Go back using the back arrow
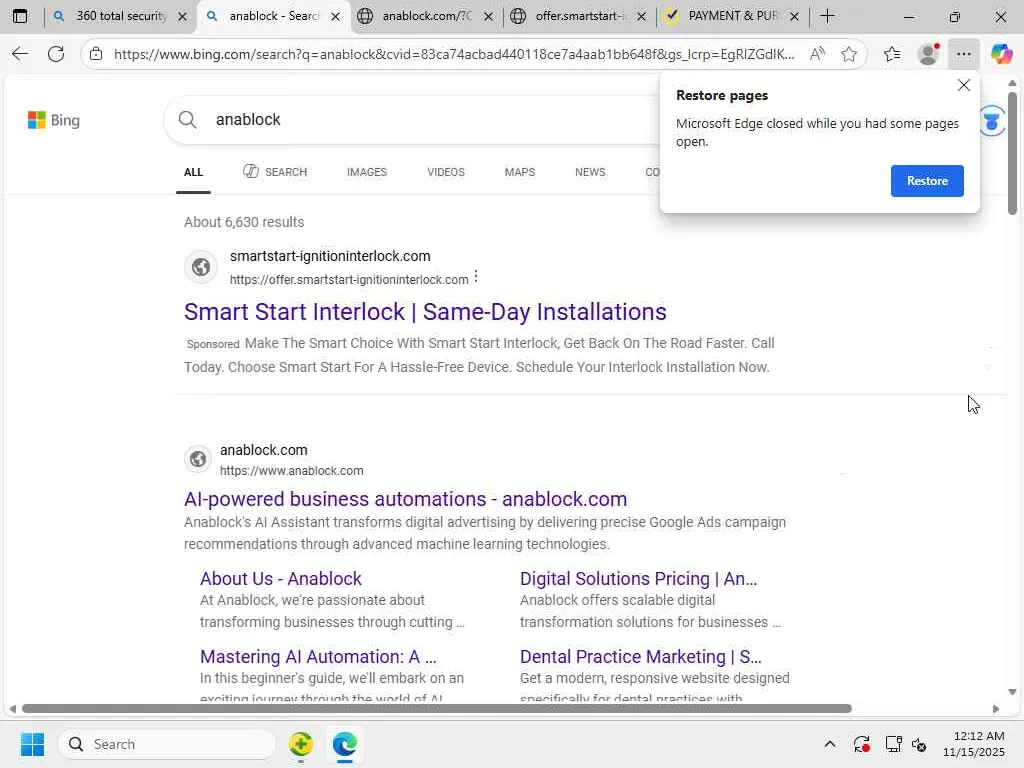 (20, 54)
